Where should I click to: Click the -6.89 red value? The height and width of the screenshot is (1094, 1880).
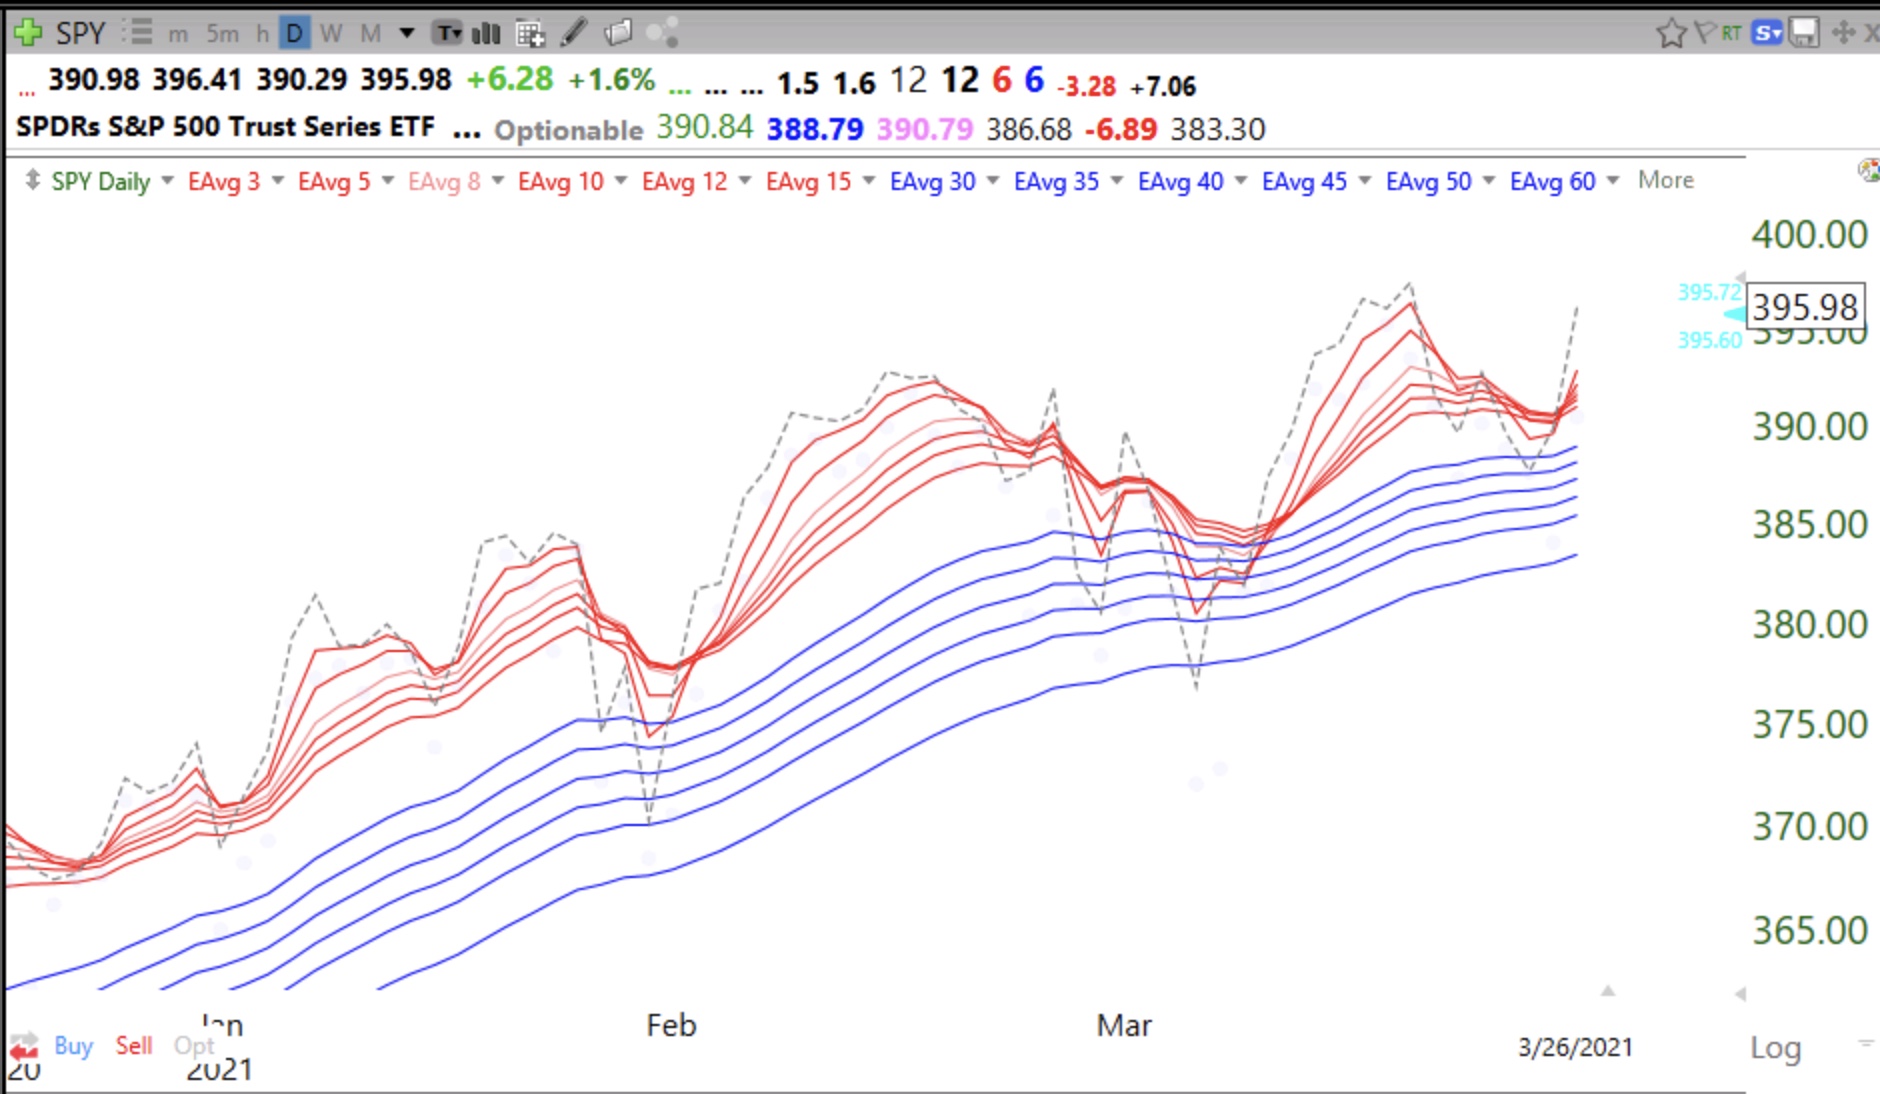tap(1120, 129)
